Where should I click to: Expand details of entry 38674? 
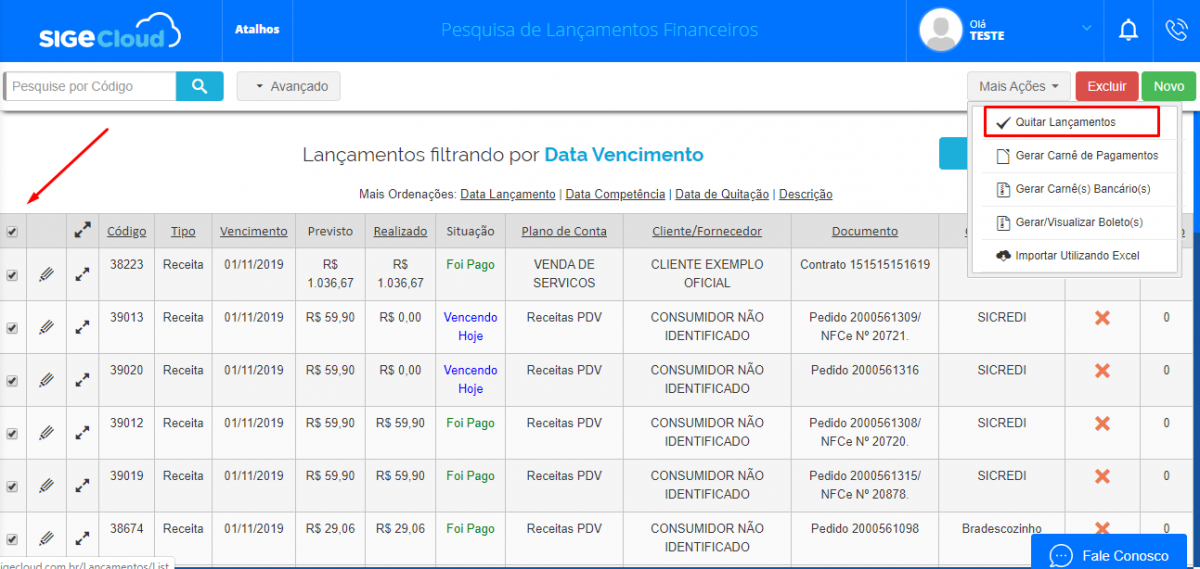point(83,538)
